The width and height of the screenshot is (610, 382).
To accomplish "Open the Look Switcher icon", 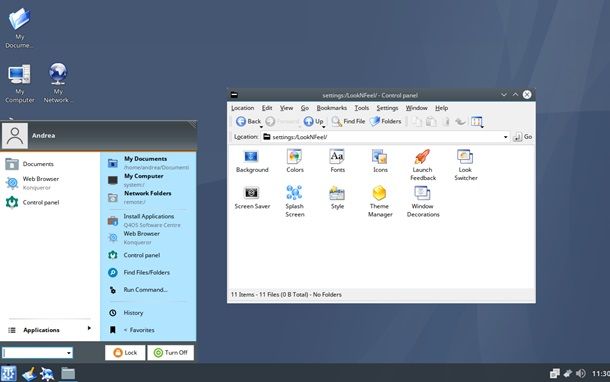I will coord(465,157).
